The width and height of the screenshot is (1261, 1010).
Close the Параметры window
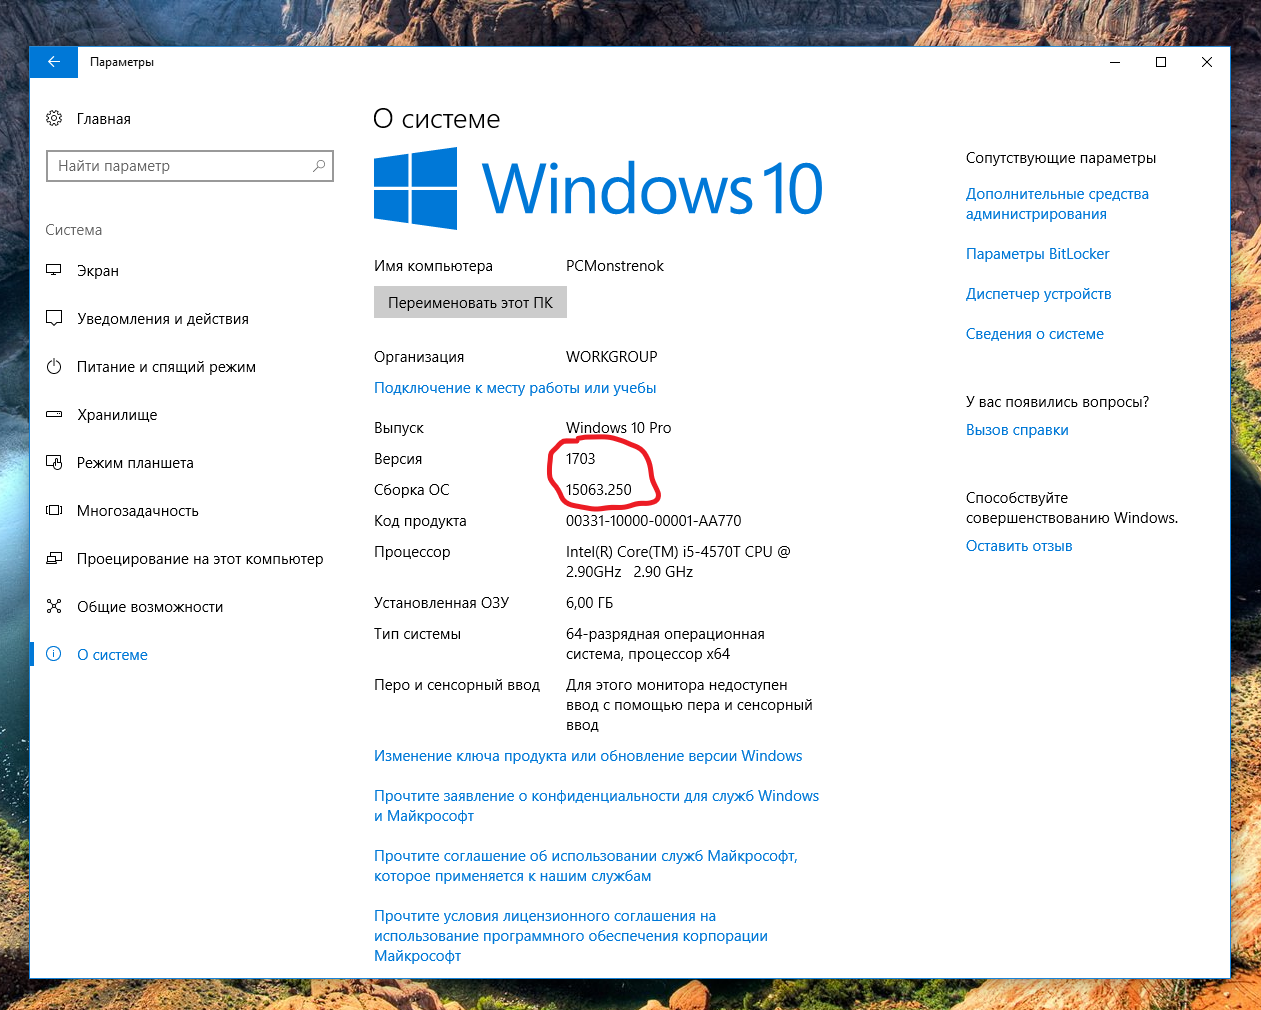pyautogui.click(x=1207, y=62)
